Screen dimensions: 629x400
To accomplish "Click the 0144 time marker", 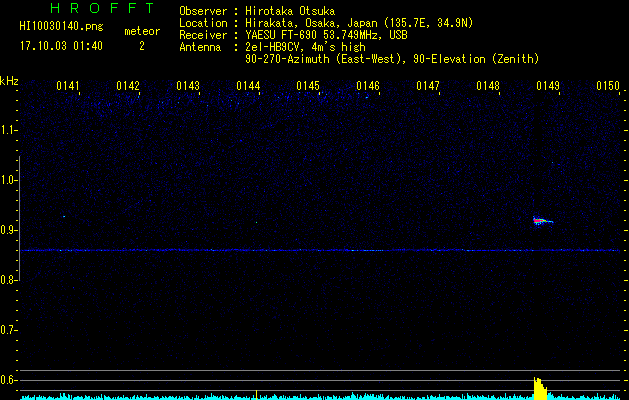I will click(x=248, y=86).
